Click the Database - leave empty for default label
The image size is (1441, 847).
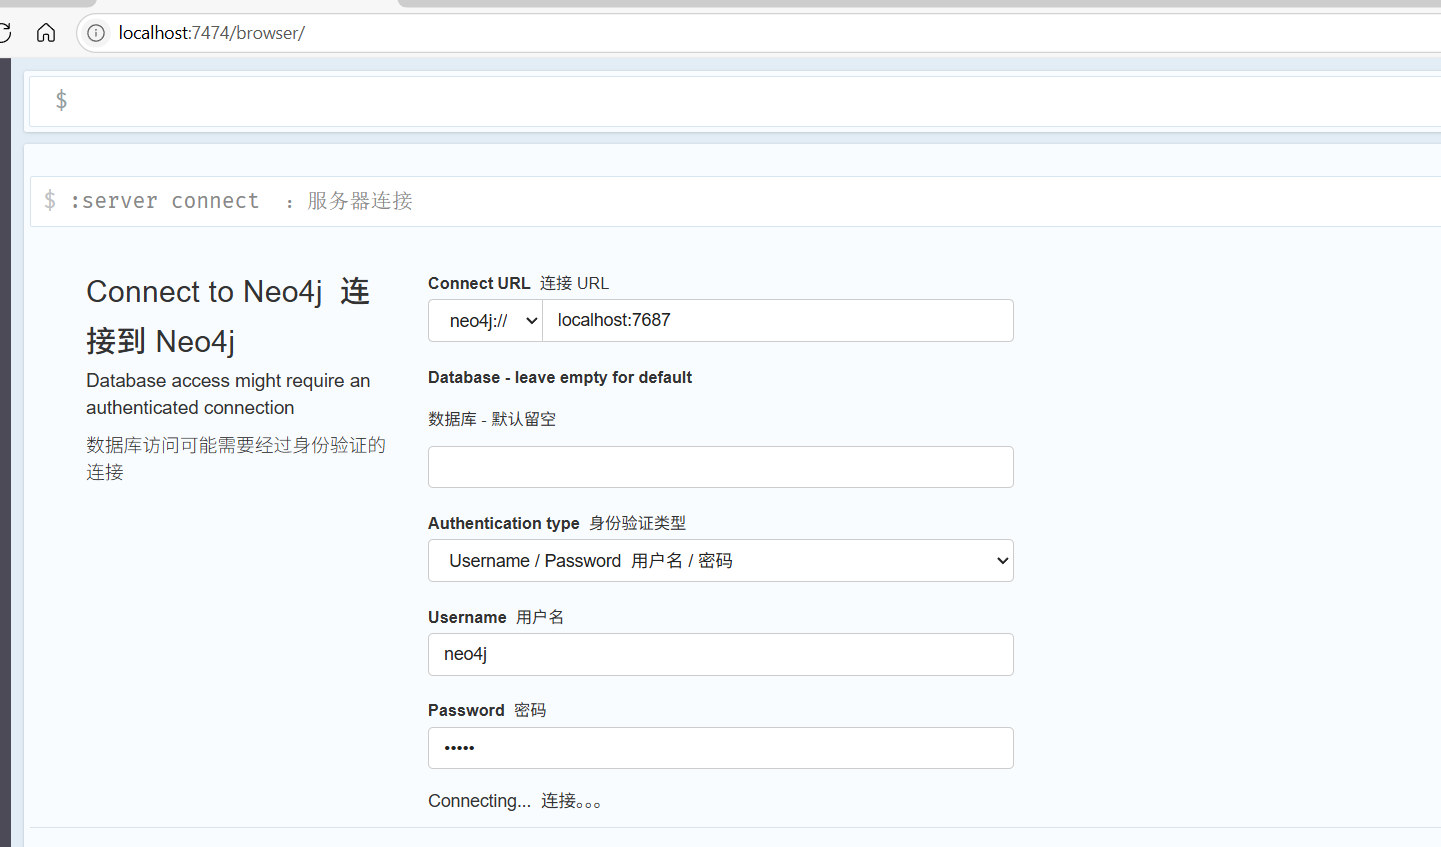point(560,377)
